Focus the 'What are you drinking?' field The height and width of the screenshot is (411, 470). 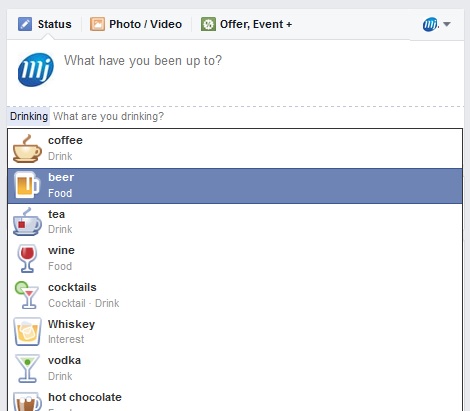(256, 116)
